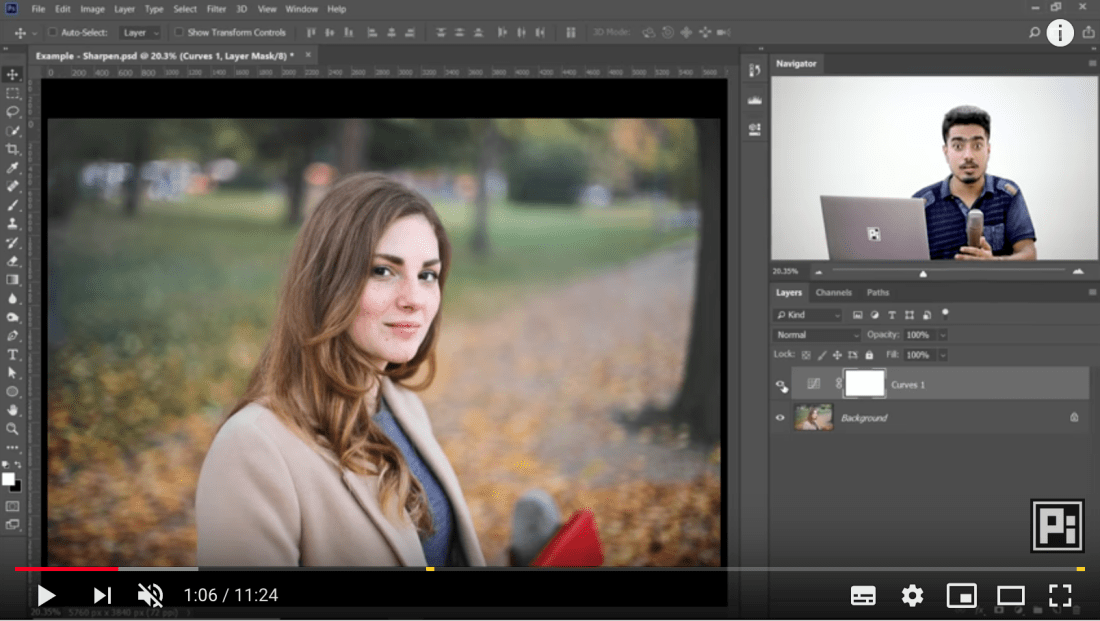Open the layer Kind filter dropdown
This screenshot has width=1100, height=621.
(x=809, y=315)
